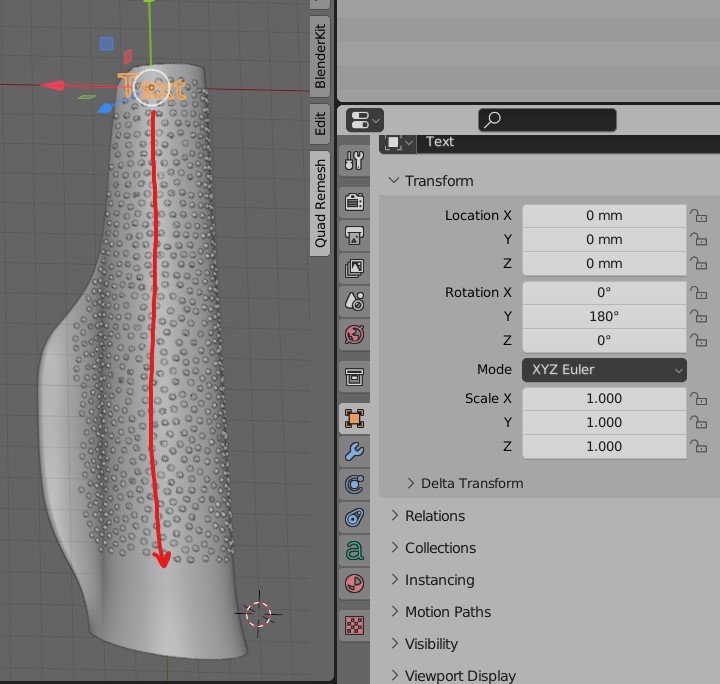Click the green XZ plane gizmo square
The width and height of the screenshot is (720, 684).
point(86,97)
